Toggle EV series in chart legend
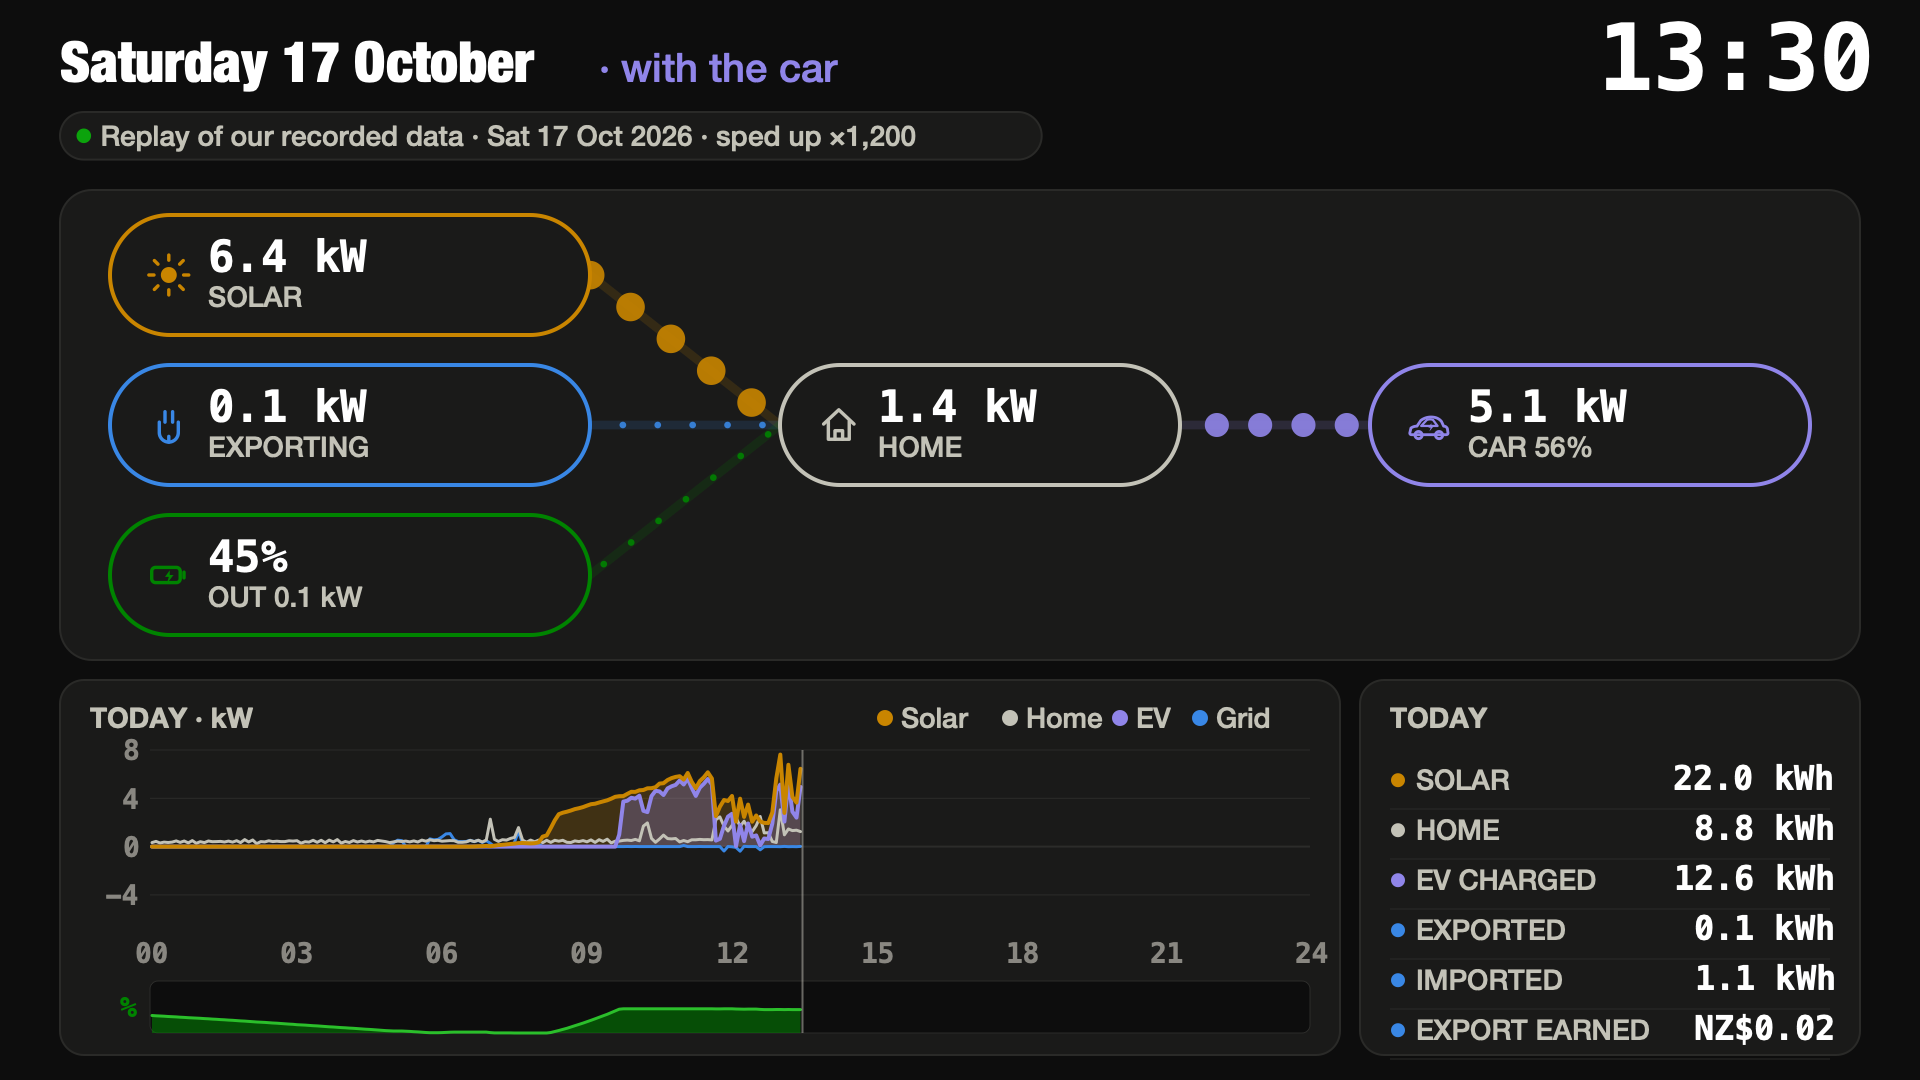Image resolution: width=1920 pixels, height=1080 pixels. pos(1141,718)
